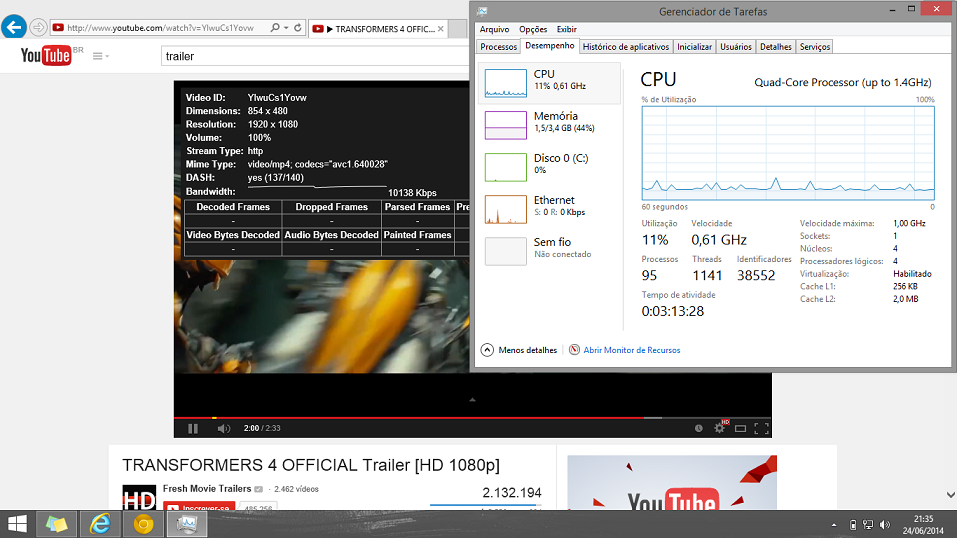The height and width of the screenshot is (538, 957).
Task: Click the browser forward arrow button
Action: pyautogui.click(x=38, y=27)
